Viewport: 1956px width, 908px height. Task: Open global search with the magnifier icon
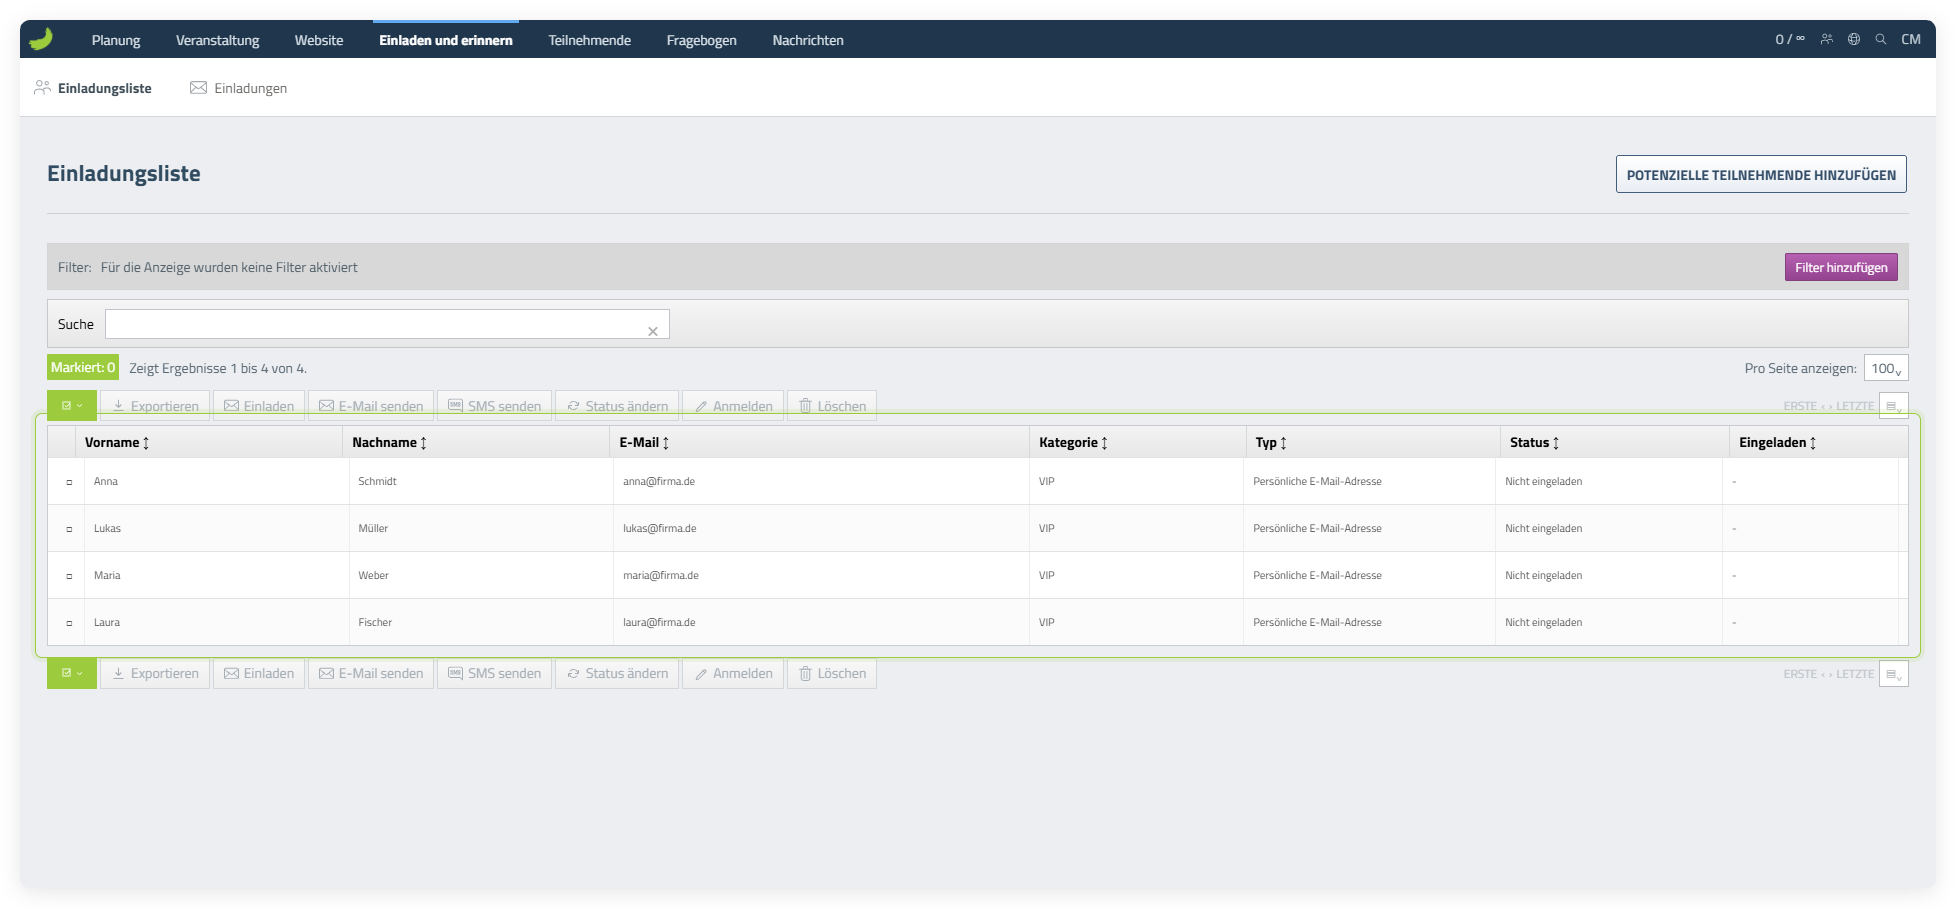pos(1881,39)
